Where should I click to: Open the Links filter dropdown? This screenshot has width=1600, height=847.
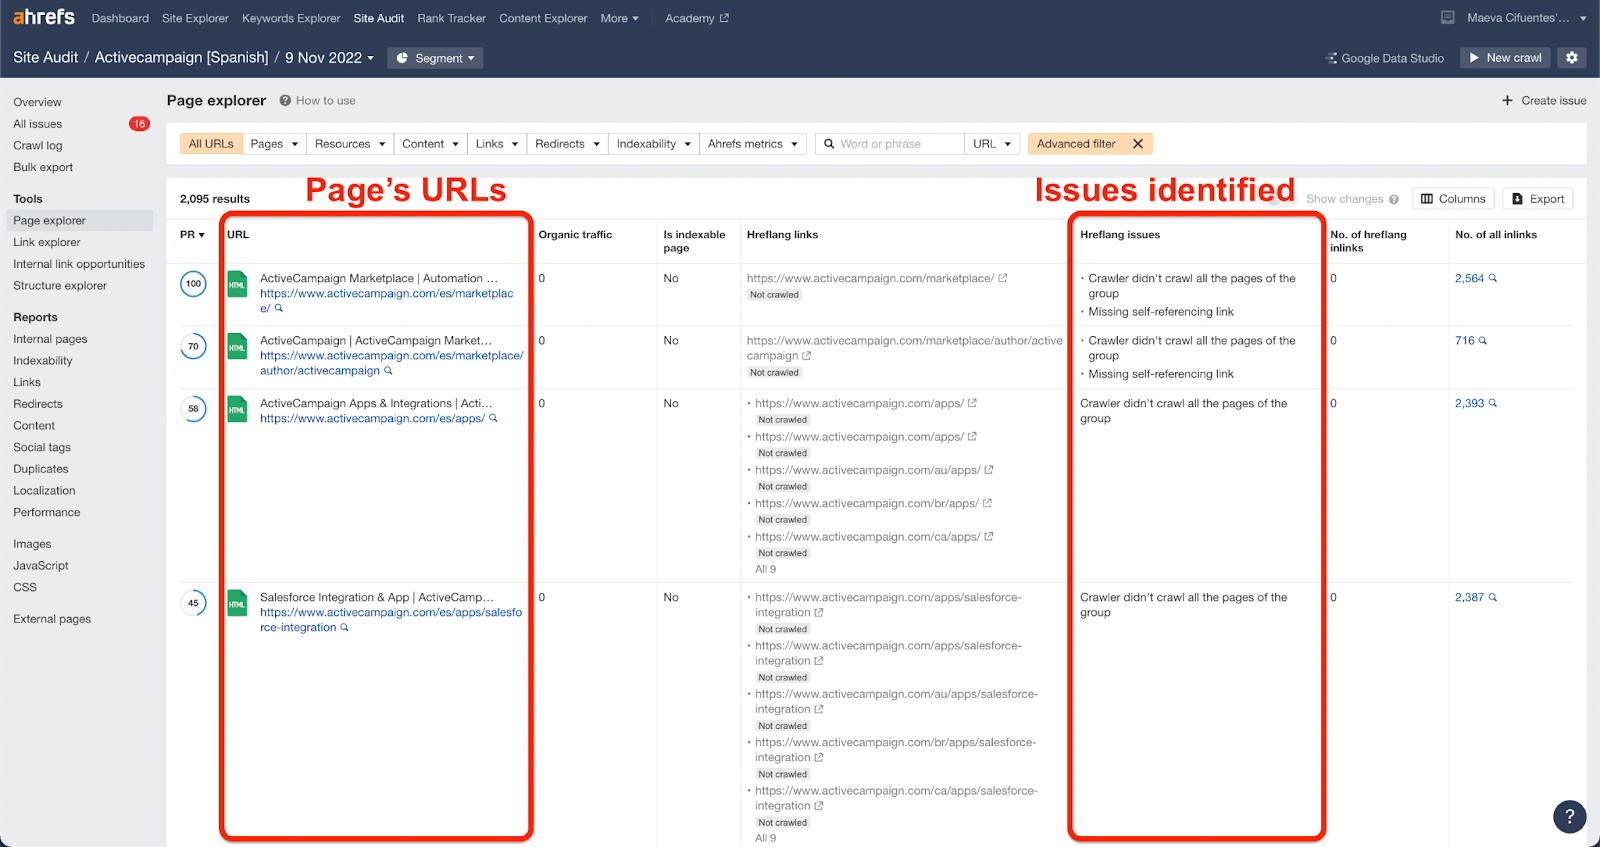497,144
